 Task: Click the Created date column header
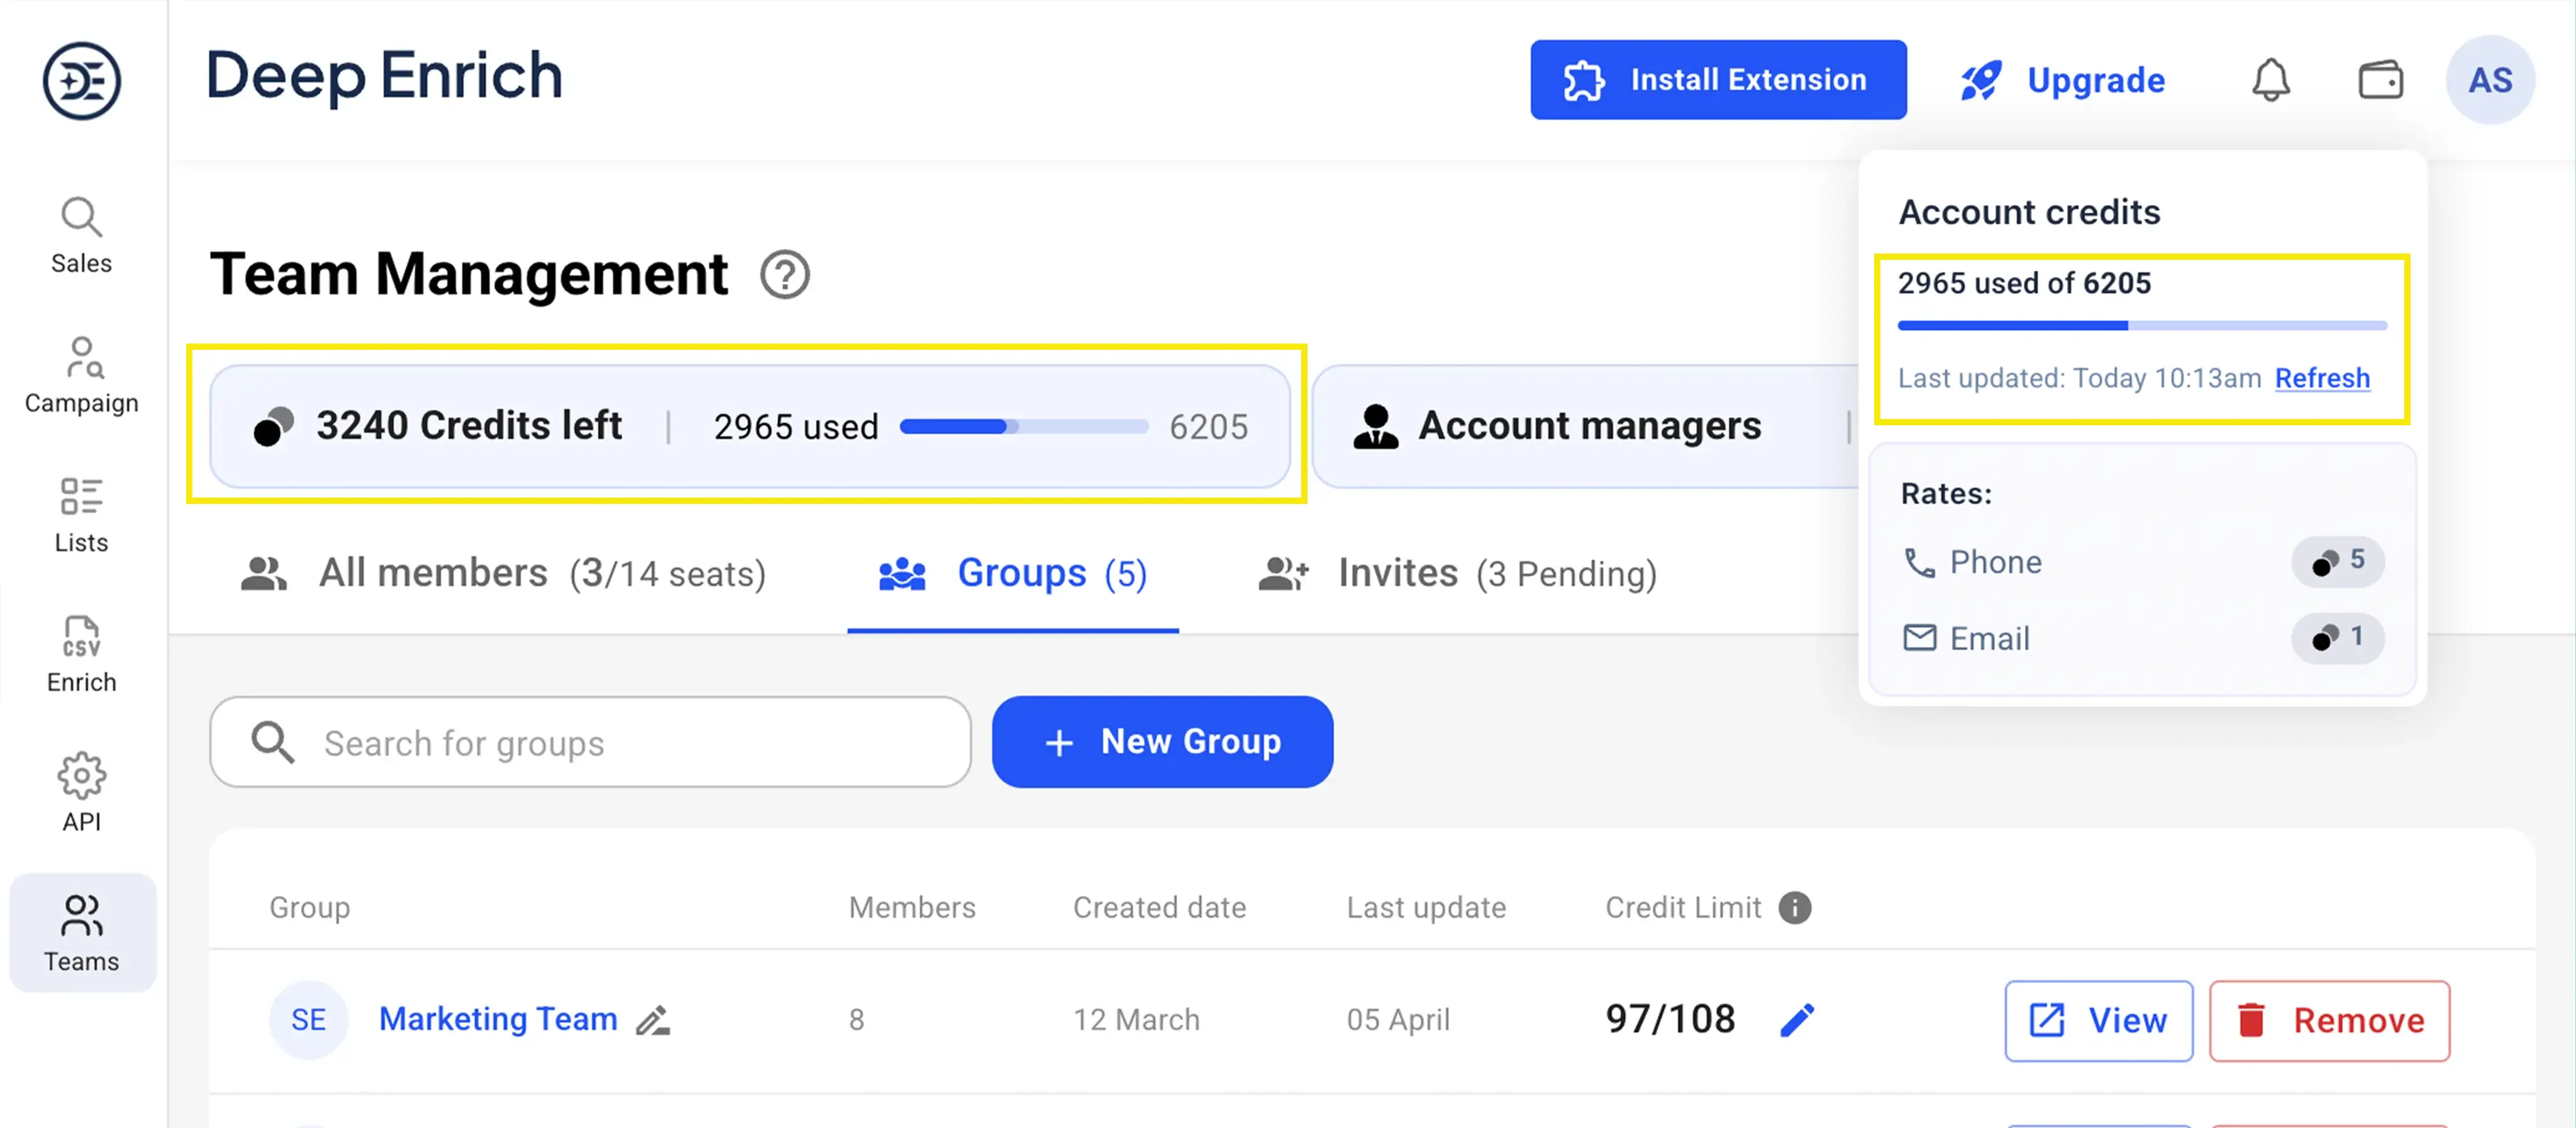tap(1159, 908)
